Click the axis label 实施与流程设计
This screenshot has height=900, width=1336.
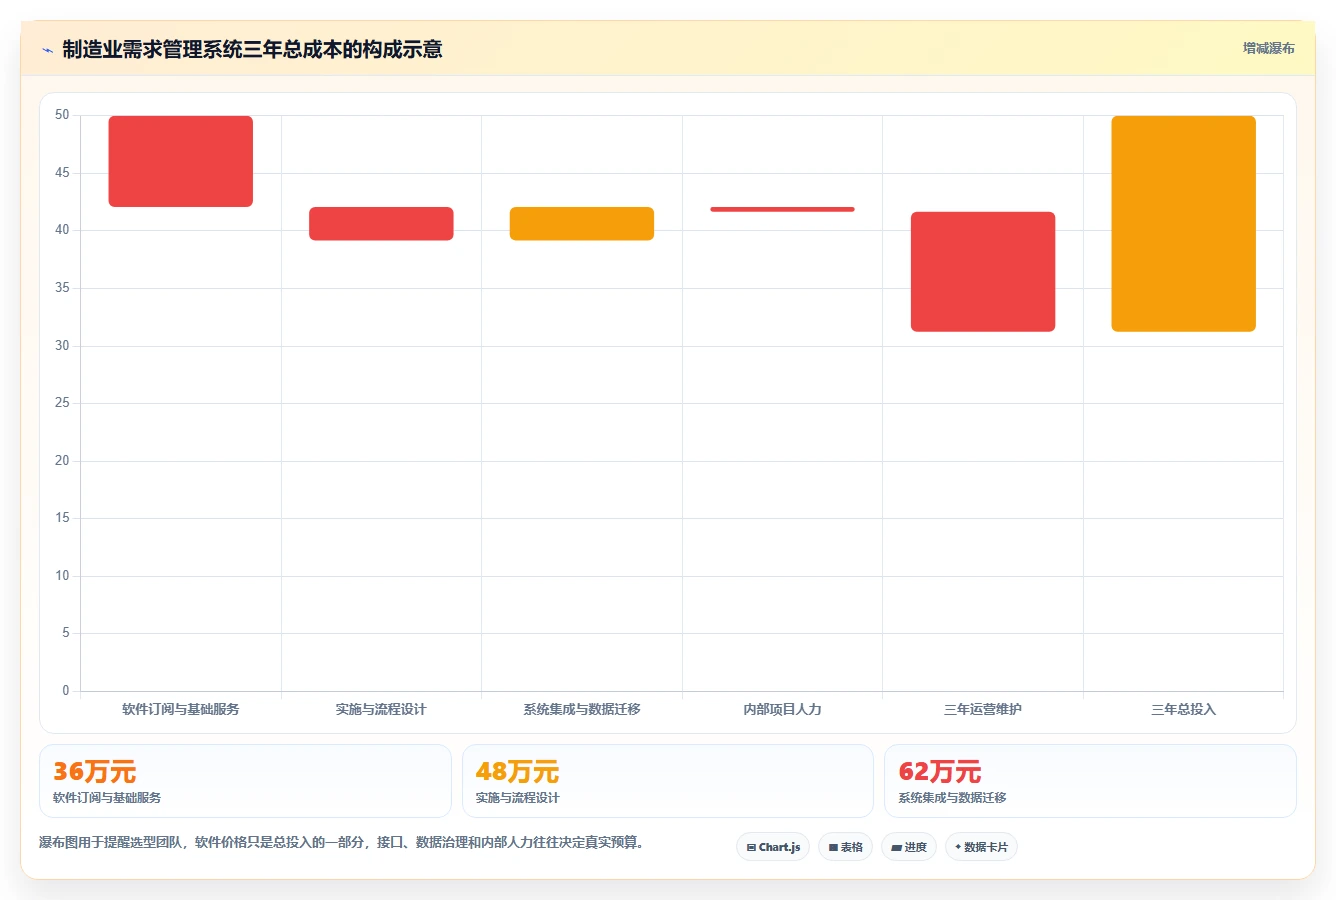pos(381,709)
